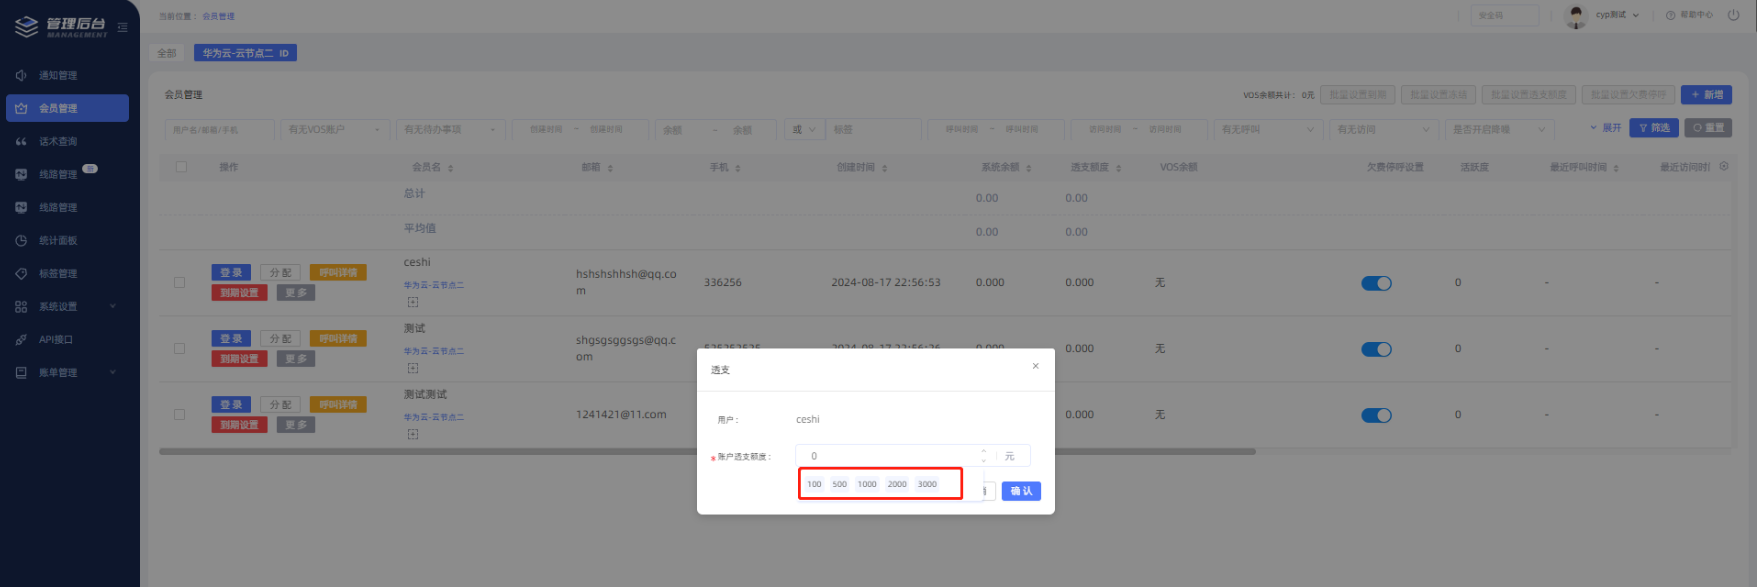
Task: Tick the checkbox for the ceshi row
Action: point(180,283)
